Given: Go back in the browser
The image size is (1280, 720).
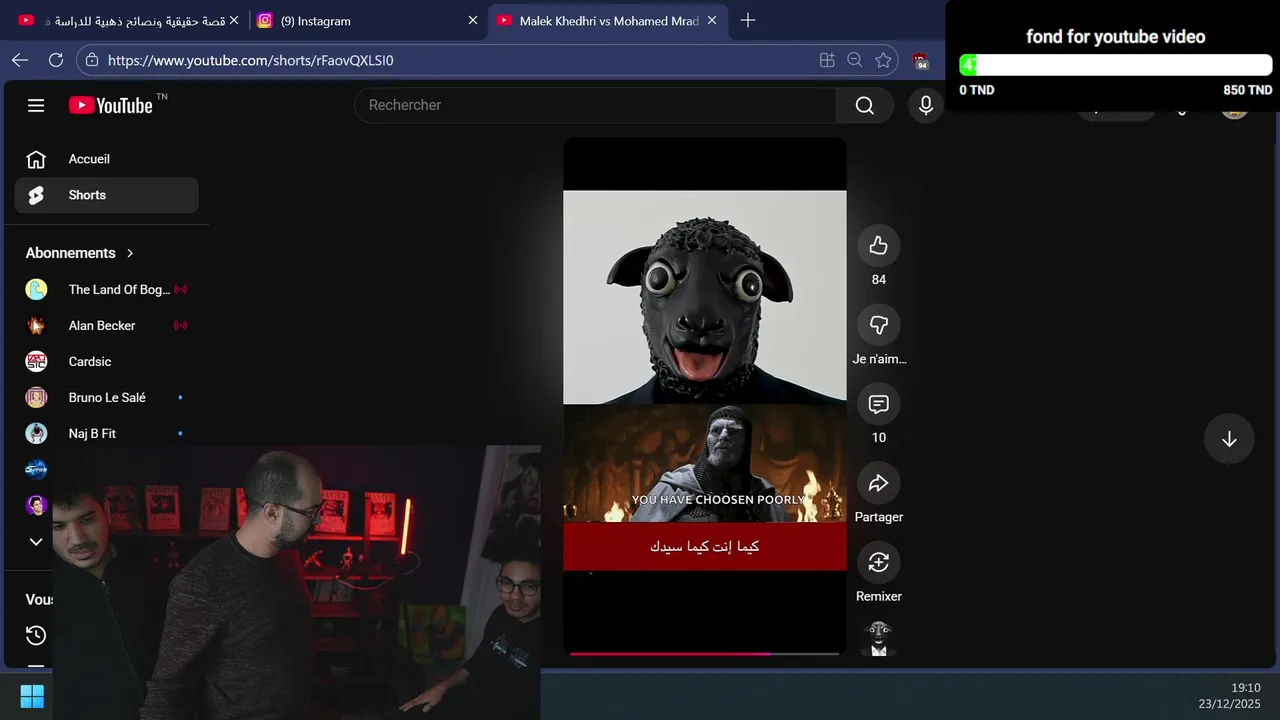Looking at the screenshot, I should [x=20, y=60].
